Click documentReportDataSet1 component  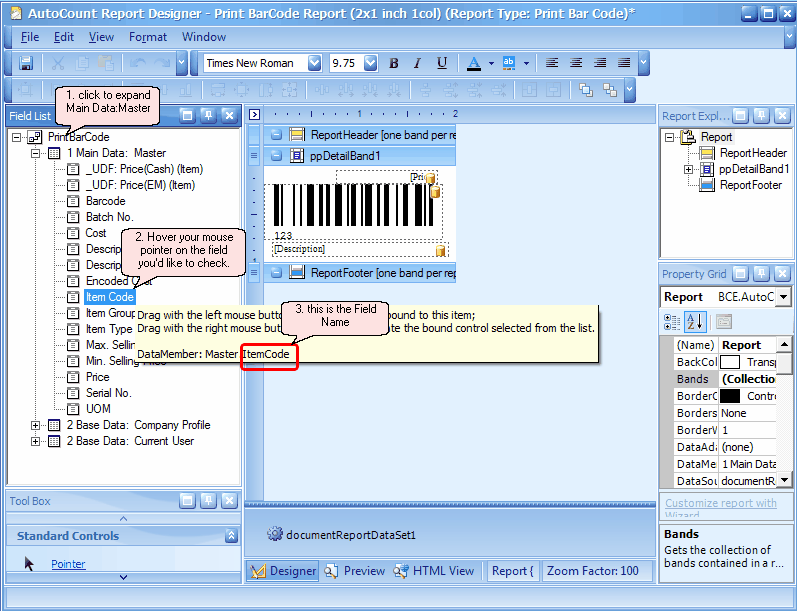point(342,535)
